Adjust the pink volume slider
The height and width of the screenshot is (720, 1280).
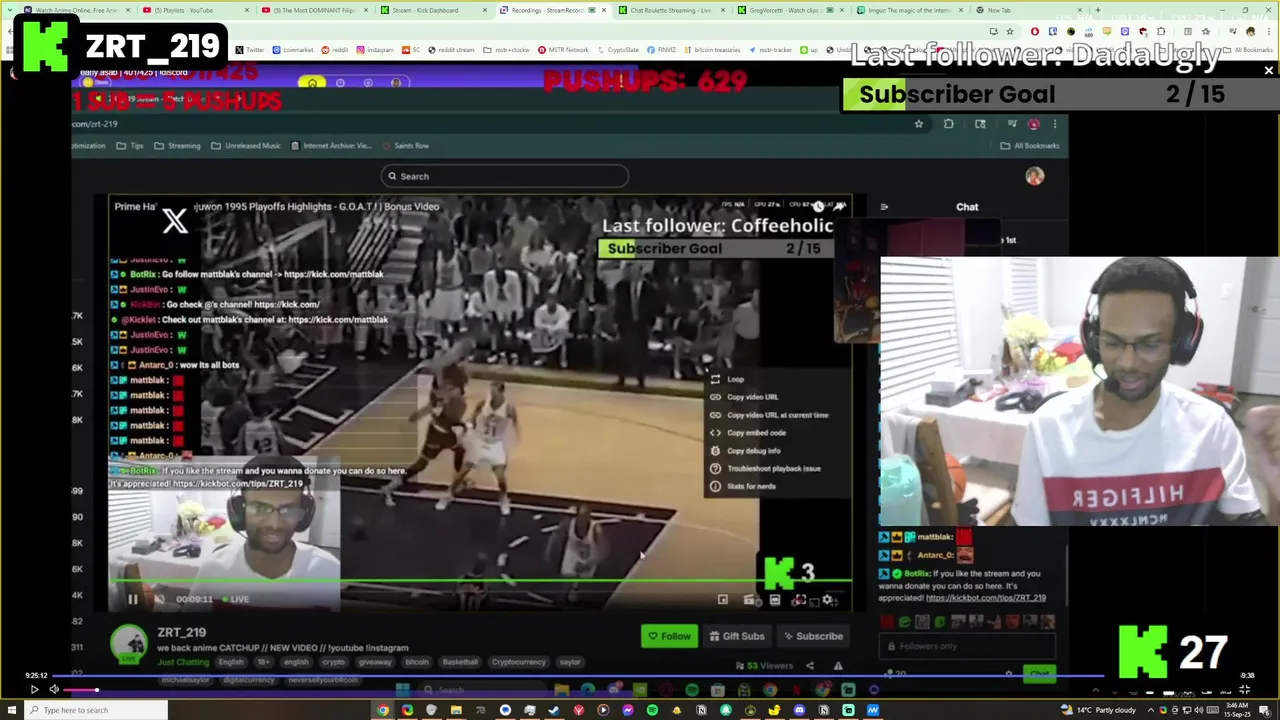coord(81,690)
